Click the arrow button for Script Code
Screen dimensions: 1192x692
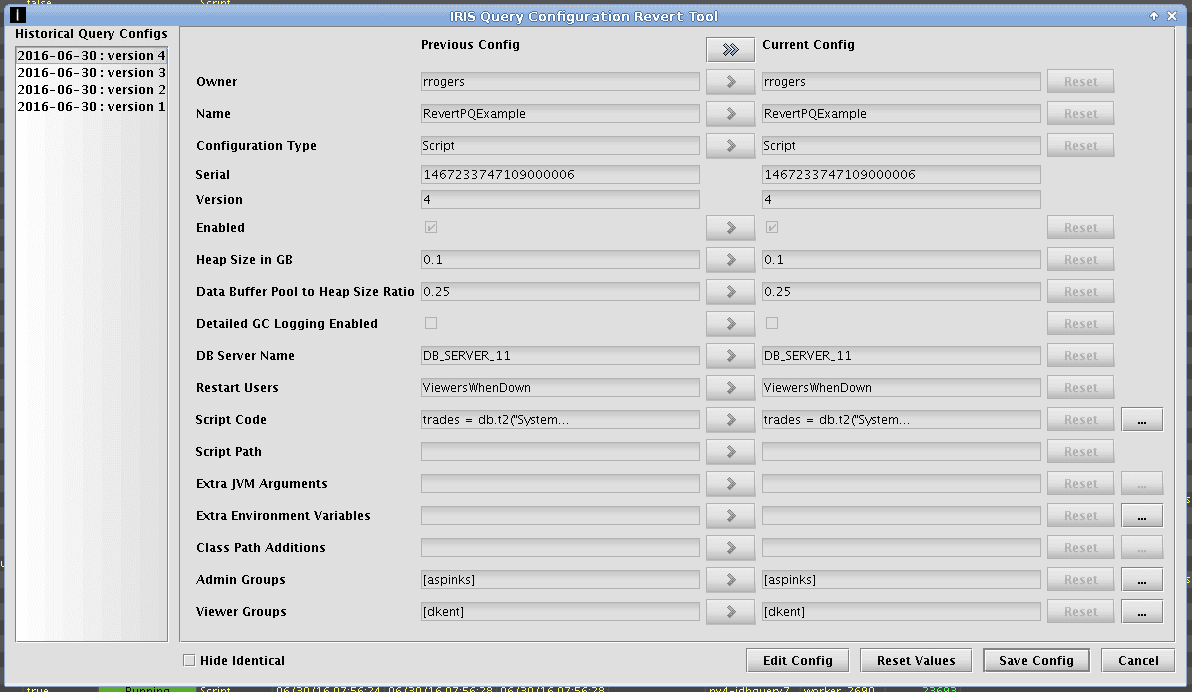coord(730,420)
